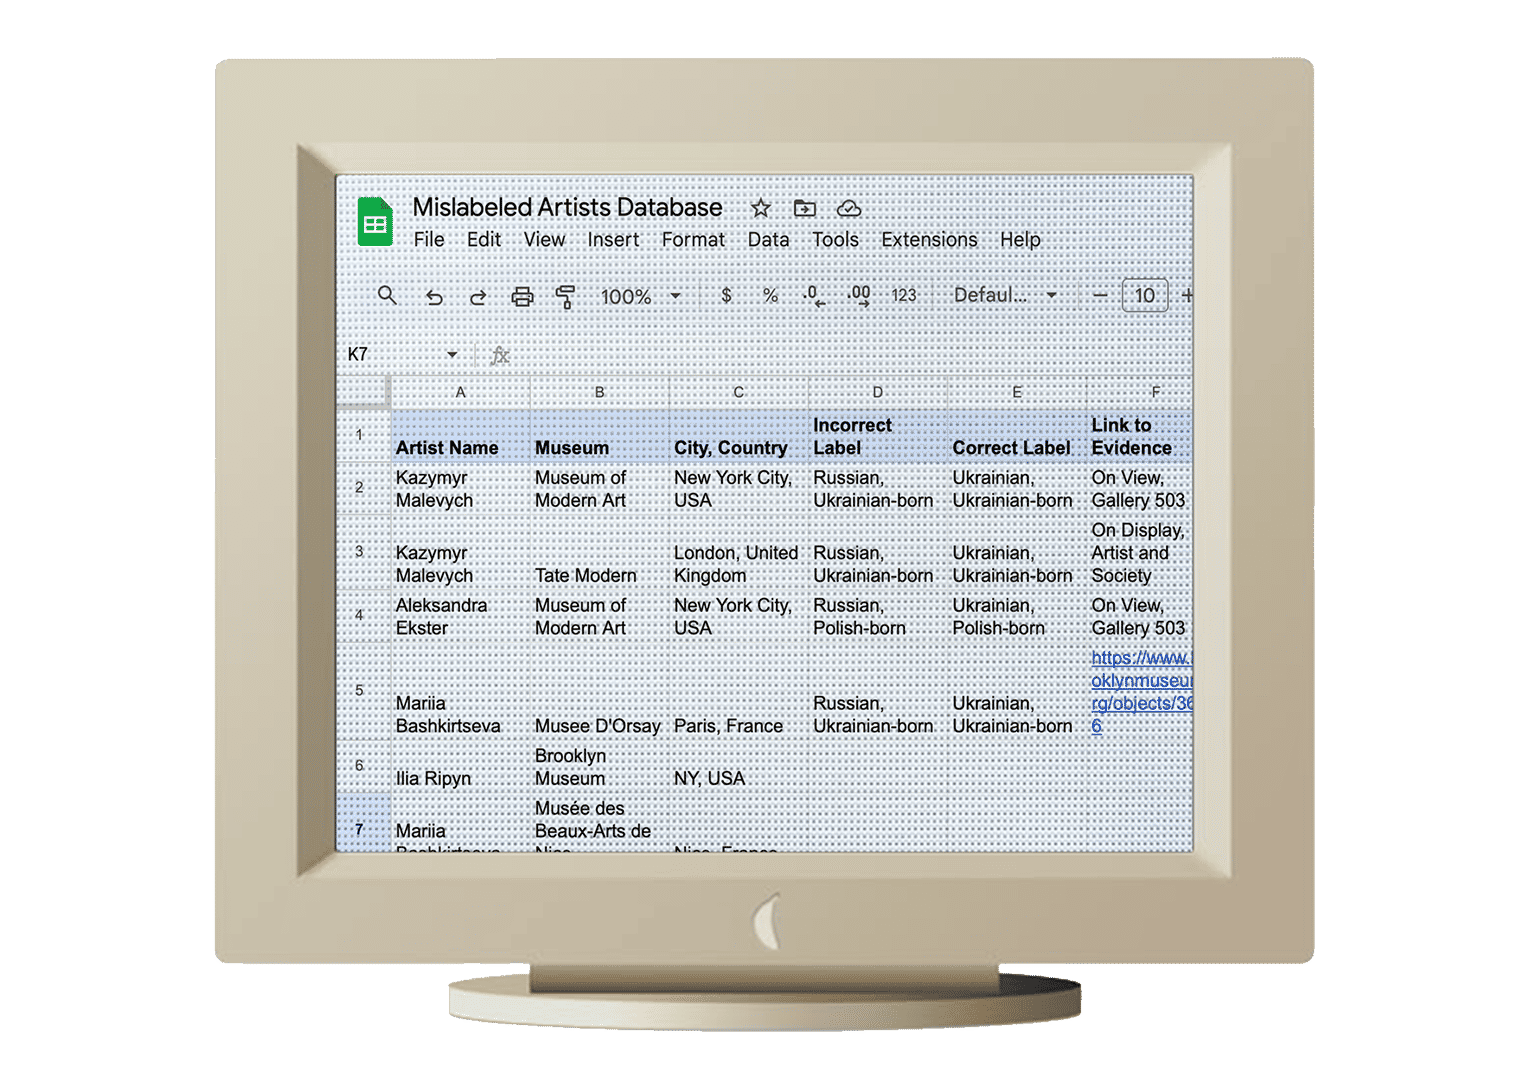1529x1092 pixels.
Task: Select the 'Aleksandra Ekster' cell
Action: tap(460, 616)
